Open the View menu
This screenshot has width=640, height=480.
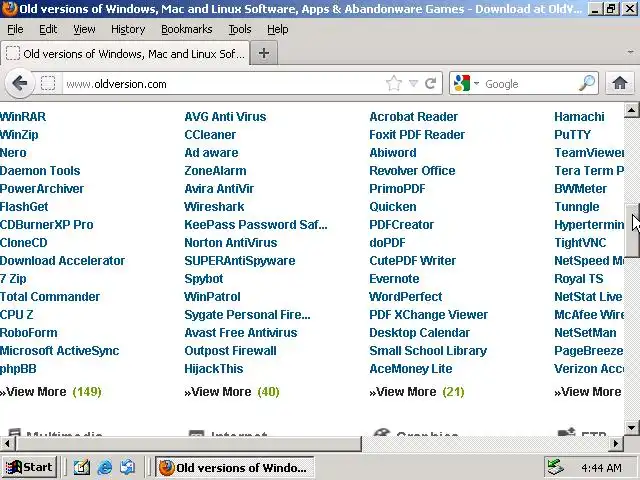(84, 29)
